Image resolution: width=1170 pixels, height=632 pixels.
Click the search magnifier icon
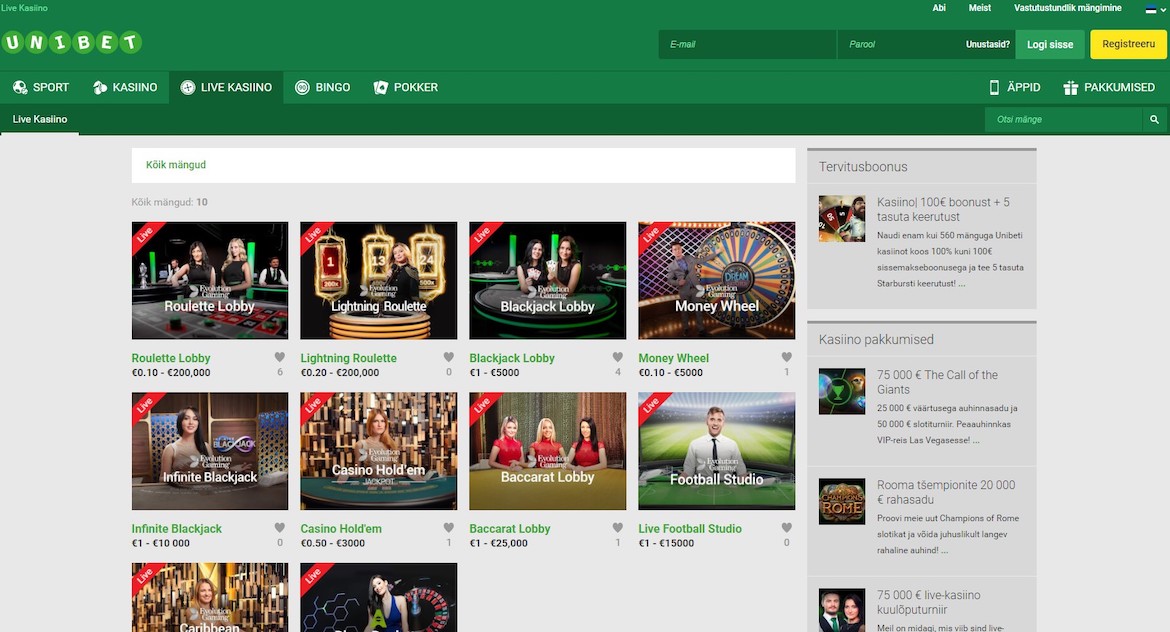click(1154, 119)
